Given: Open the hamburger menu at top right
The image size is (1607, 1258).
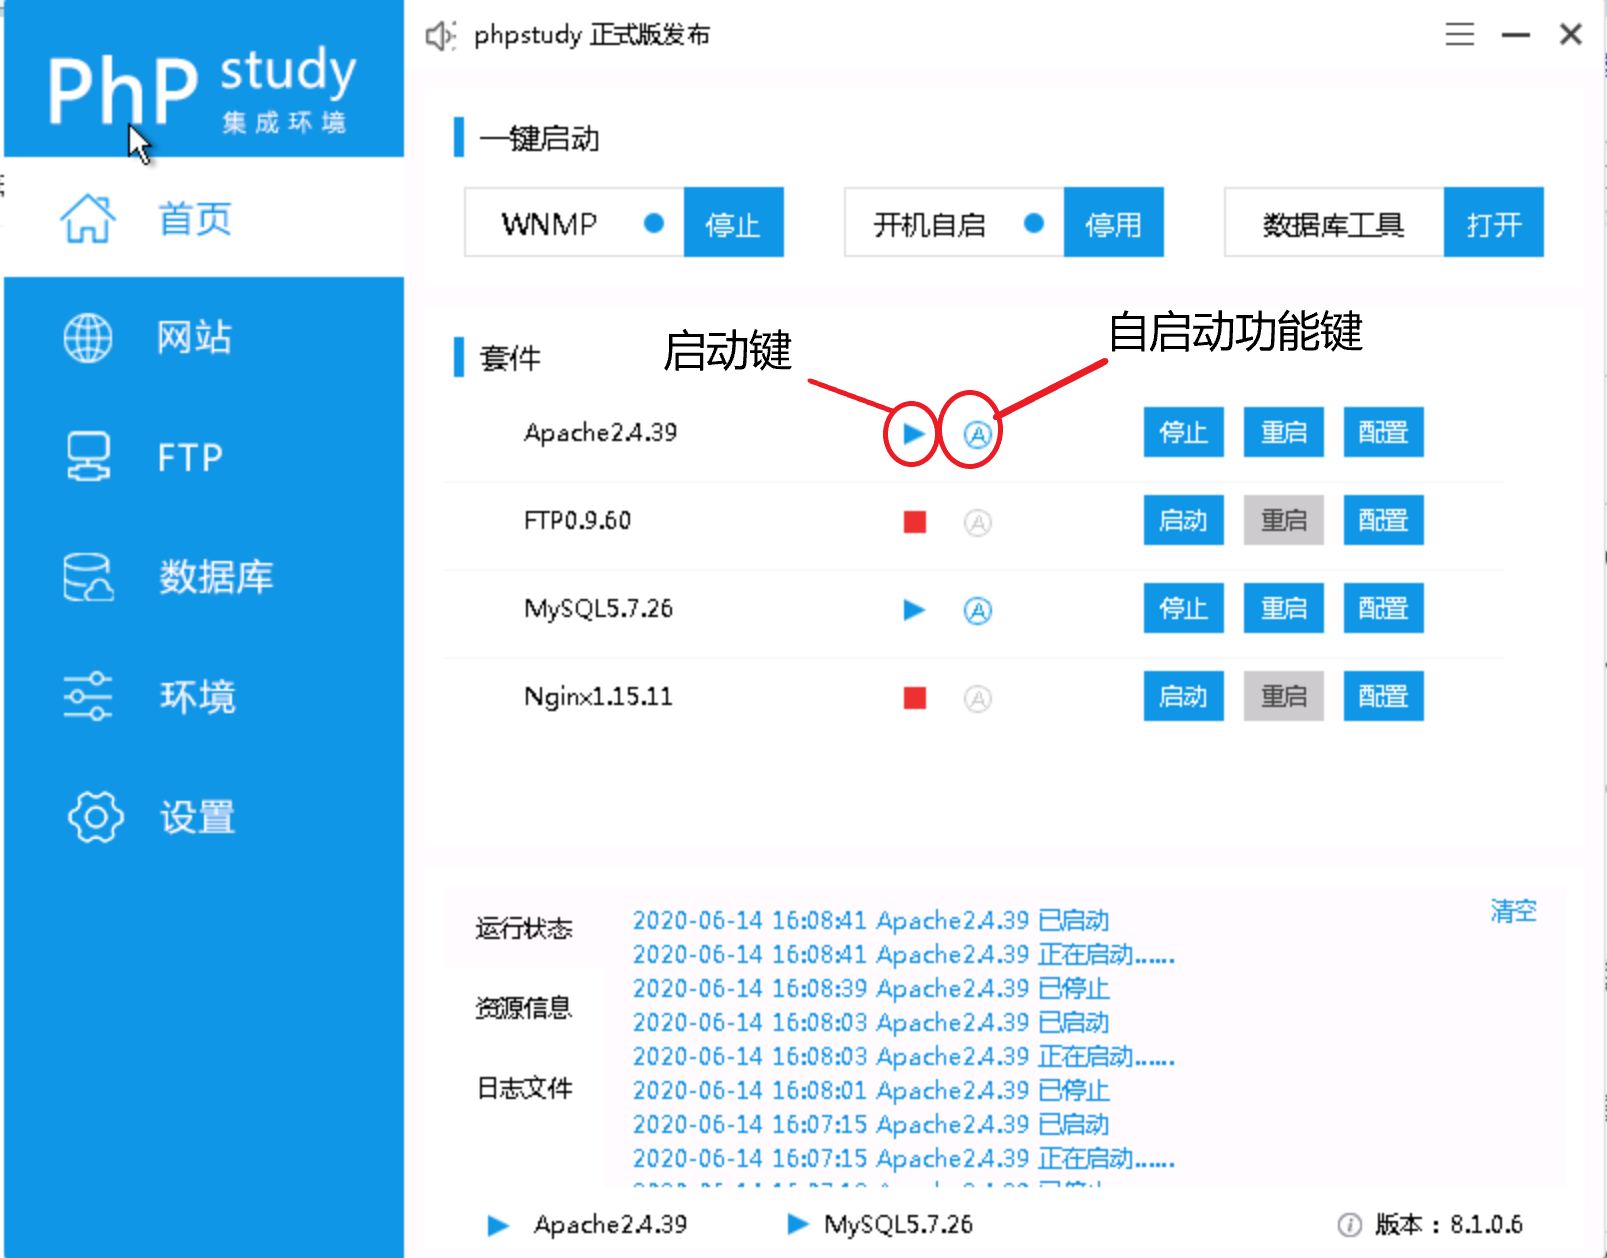Looking at the screenshot, I should 1459,33.
